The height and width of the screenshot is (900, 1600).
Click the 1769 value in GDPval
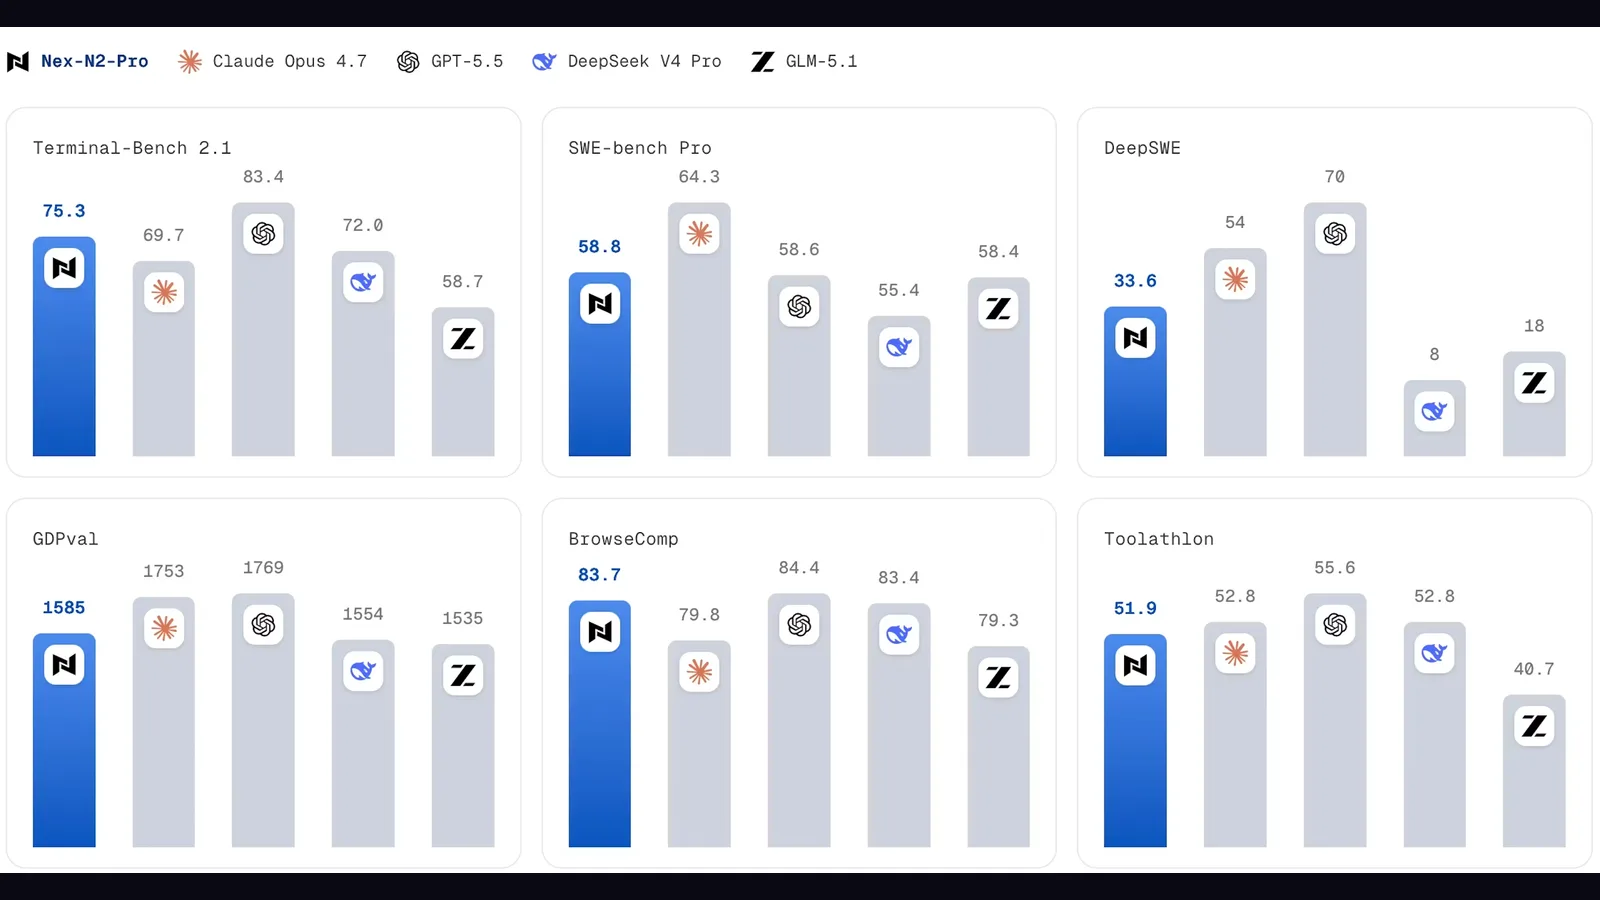point(263,568)
